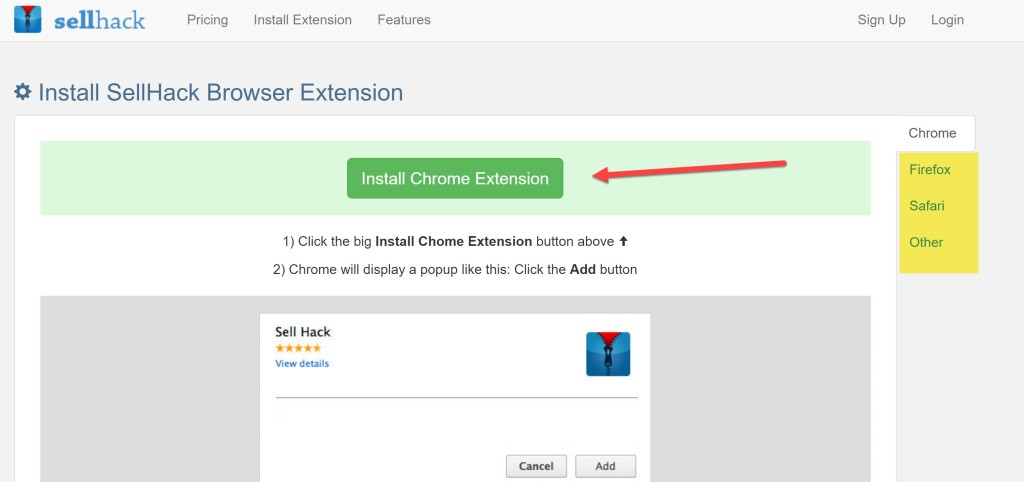Click the red arrow pointing to install button
1024x482 pixels.
click(690, 170)
